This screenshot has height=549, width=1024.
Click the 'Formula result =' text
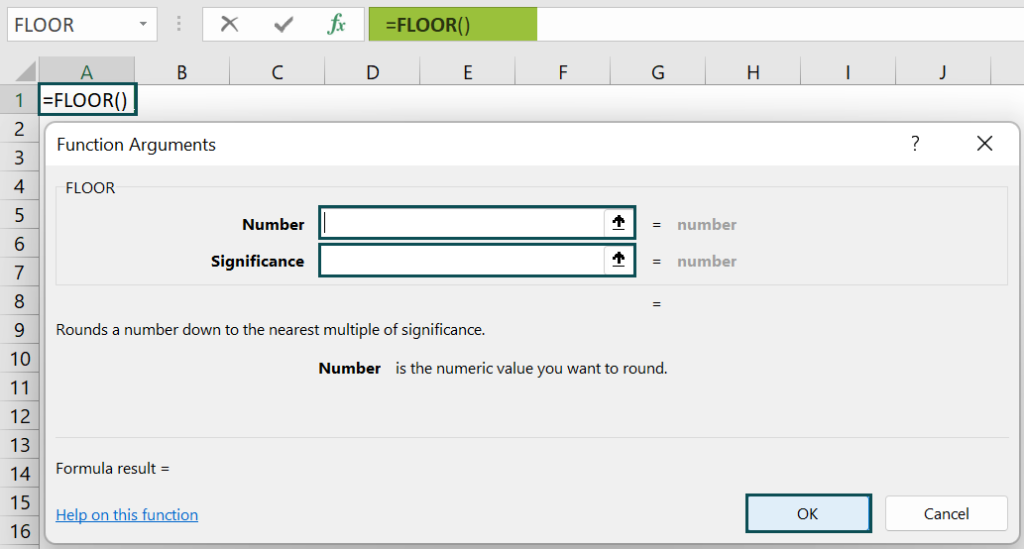tap(112, 468)
